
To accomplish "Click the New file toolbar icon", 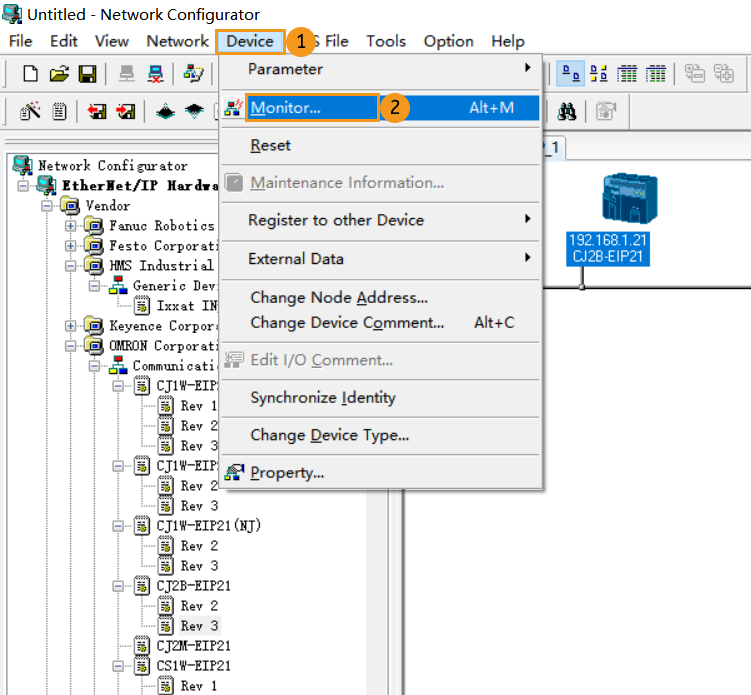I will coord(31,74).
